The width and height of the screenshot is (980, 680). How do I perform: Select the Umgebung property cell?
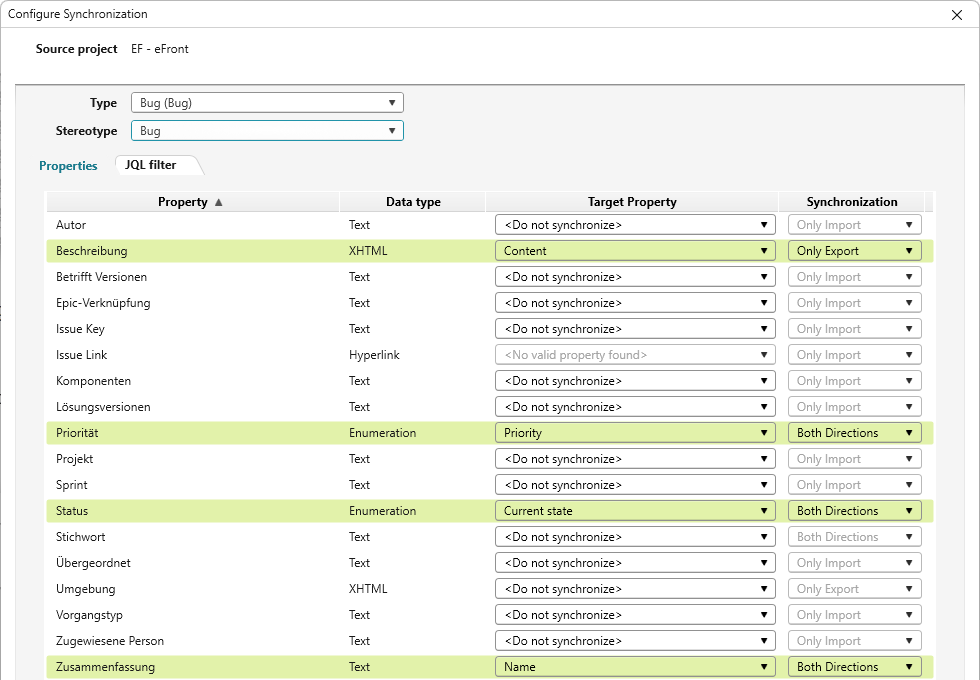point(192,589)
